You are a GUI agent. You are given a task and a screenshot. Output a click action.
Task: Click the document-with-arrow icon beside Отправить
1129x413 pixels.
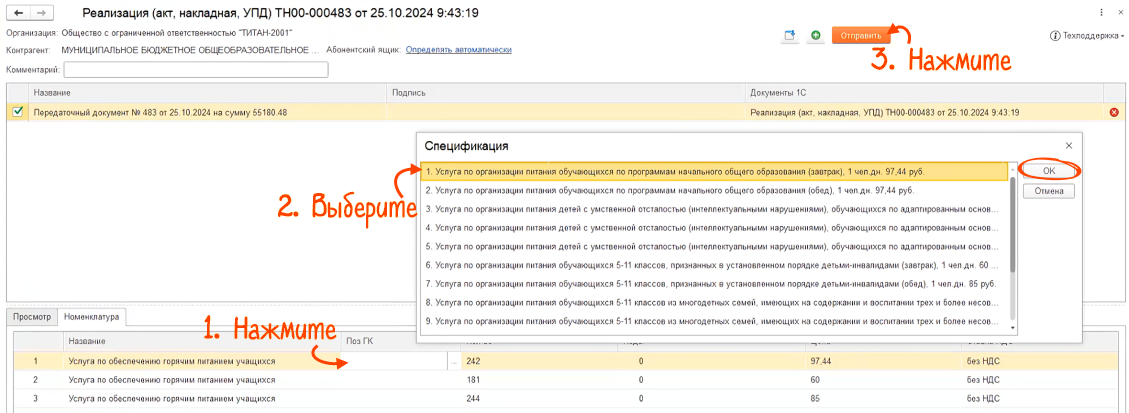(790, 35)
